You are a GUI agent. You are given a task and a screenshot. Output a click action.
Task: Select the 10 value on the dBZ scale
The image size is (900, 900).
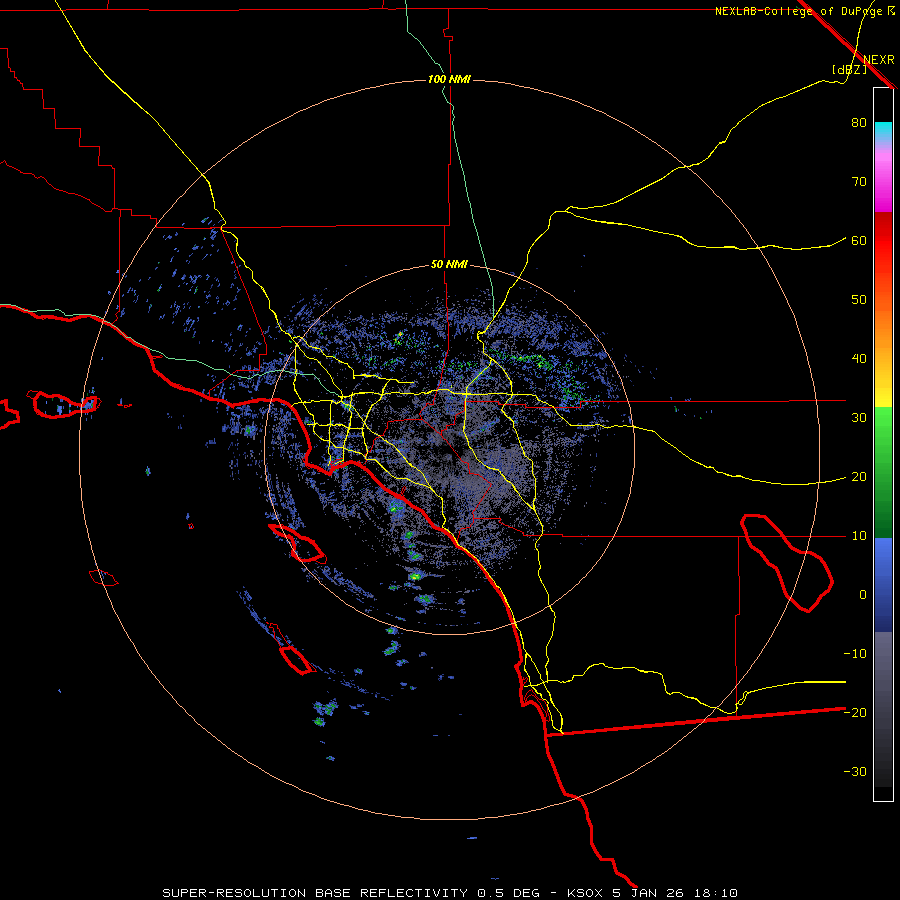(859, 536)
